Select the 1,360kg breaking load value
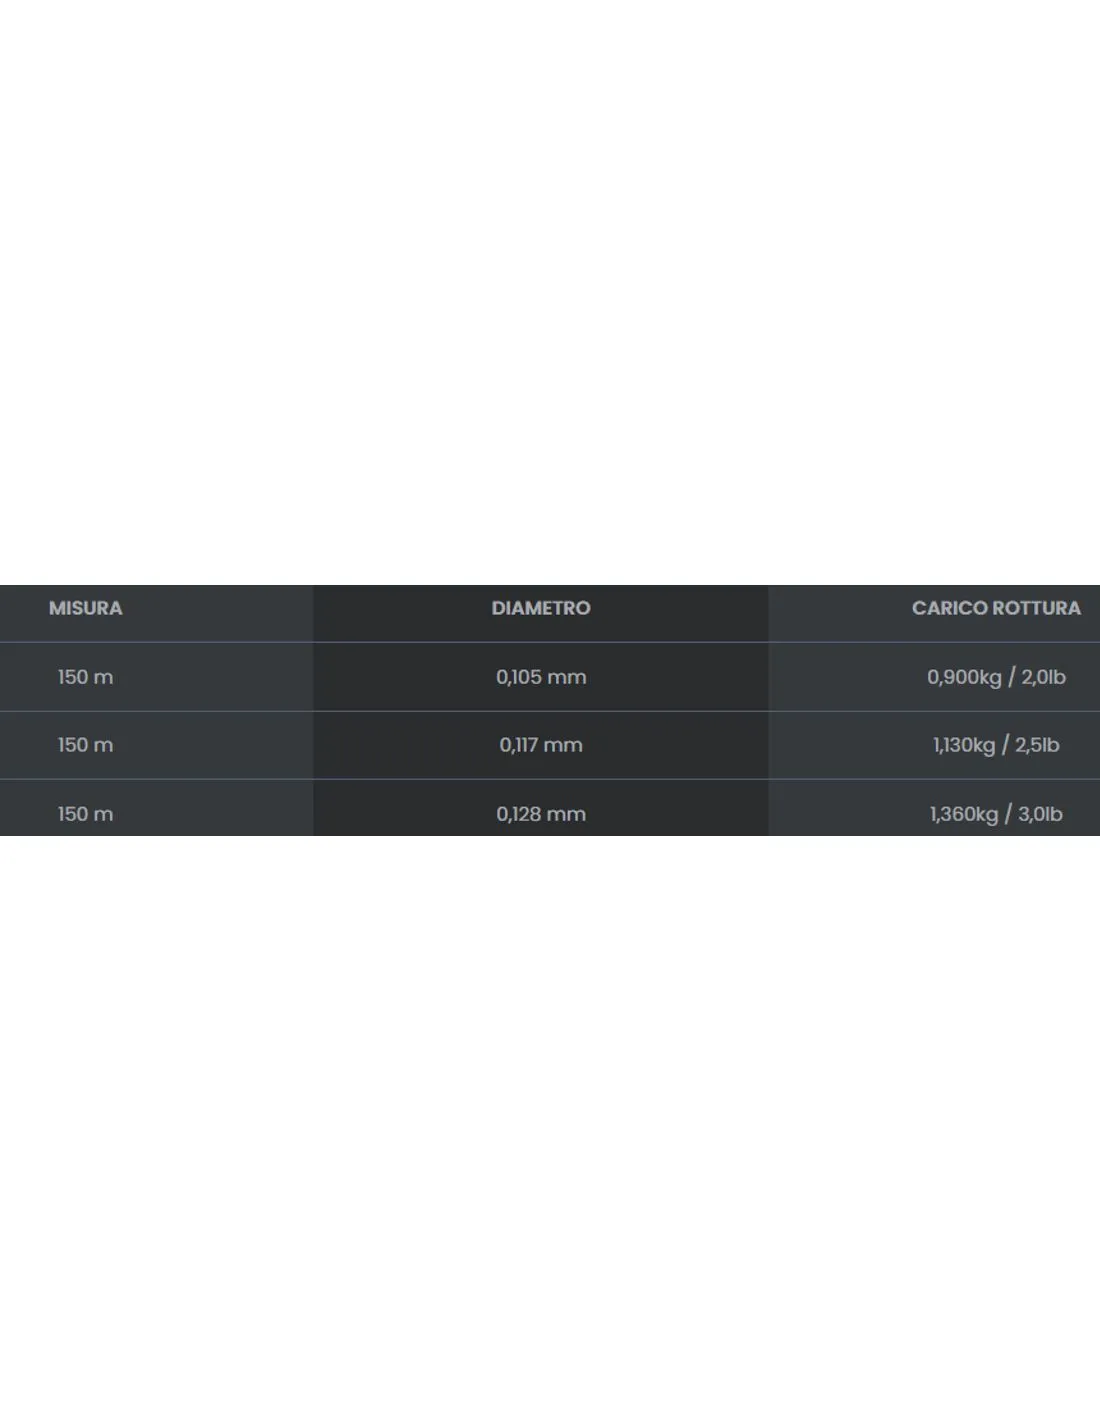Image resolution: width=1100 pixels, height=1422 pixels. pyautogui.click(x=964, y=814)
